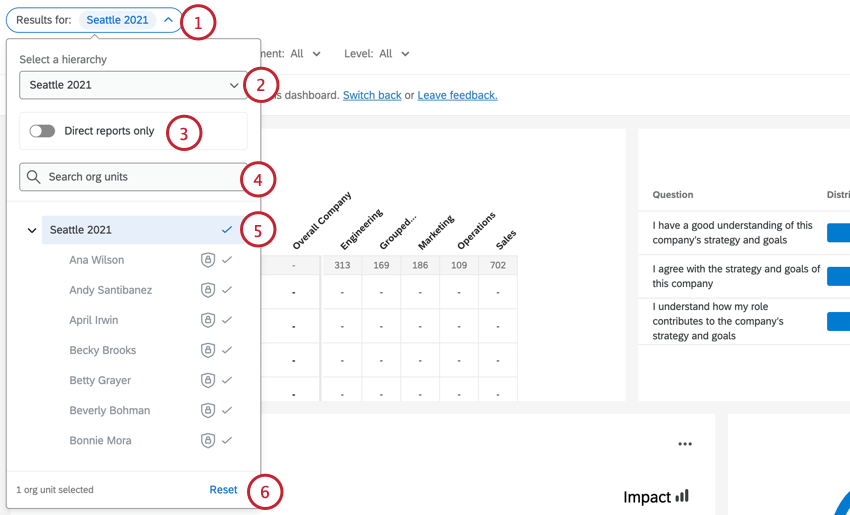
Task: Open the Select a hierarchy dropdown
Action: coord(133,85)
